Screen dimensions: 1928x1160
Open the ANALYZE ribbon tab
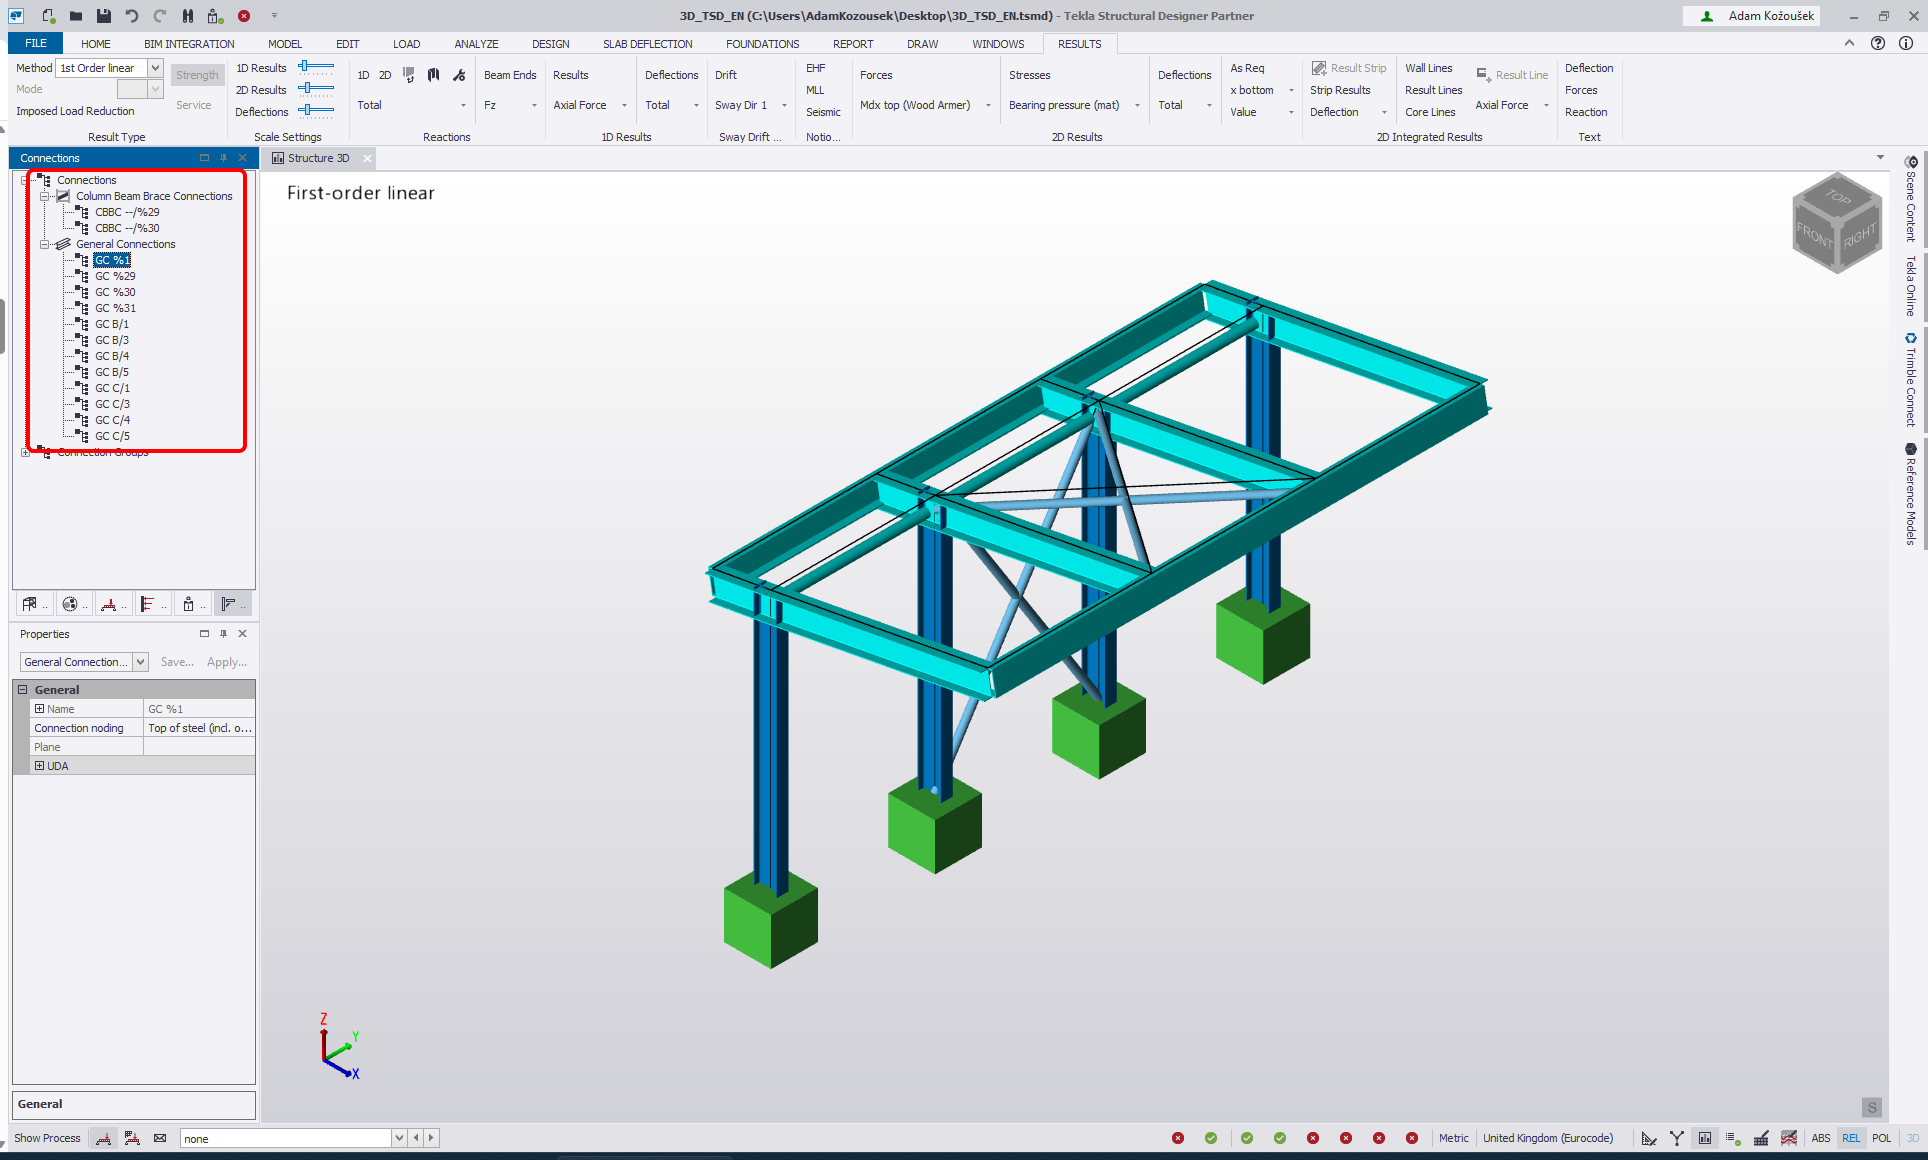click(x=476, y=44)
